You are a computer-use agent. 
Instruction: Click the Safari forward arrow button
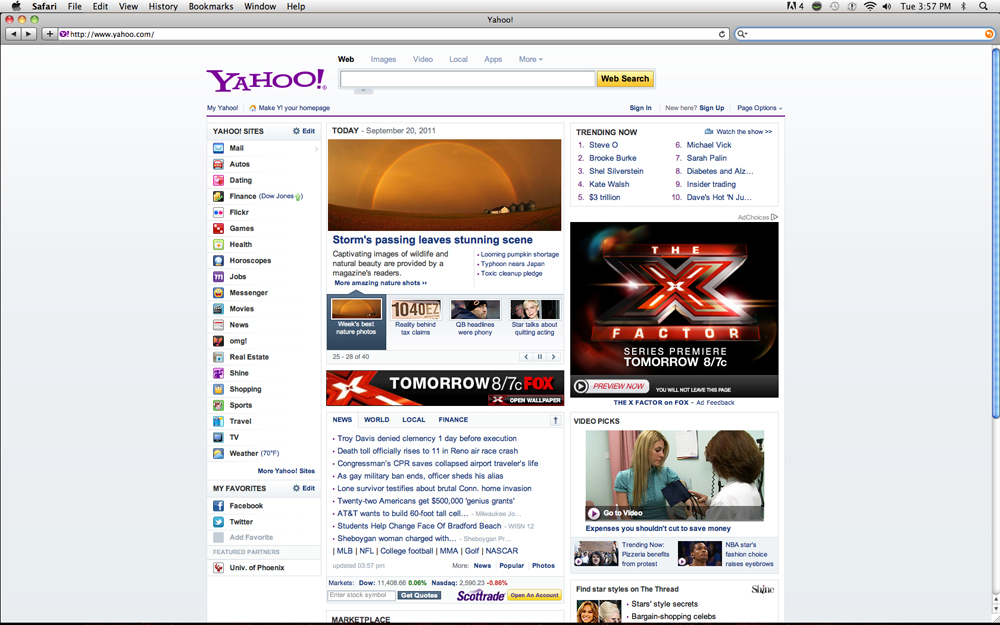pos(29,34)
